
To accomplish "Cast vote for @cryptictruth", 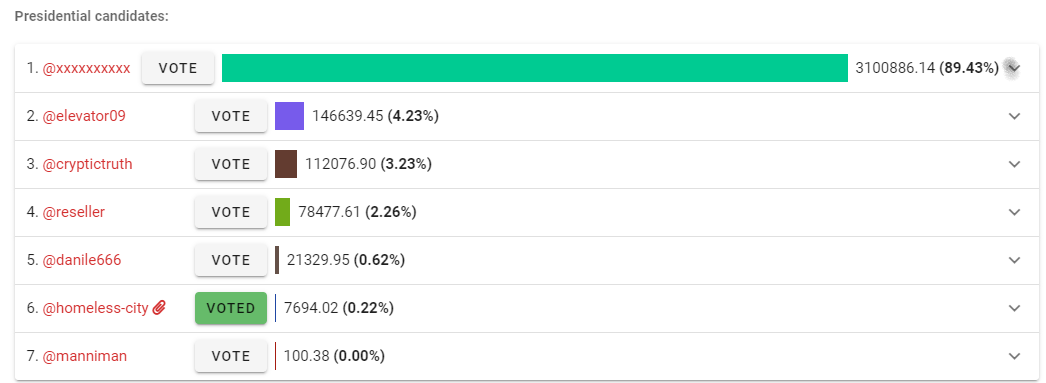I will coord(231,164).
